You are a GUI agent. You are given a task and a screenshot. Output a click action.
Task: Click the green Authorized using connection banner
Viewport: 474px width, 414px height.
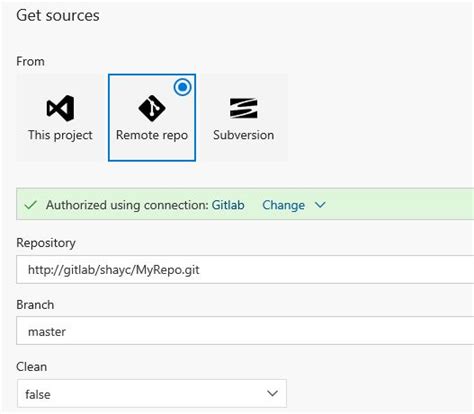(x=245, y=204)
